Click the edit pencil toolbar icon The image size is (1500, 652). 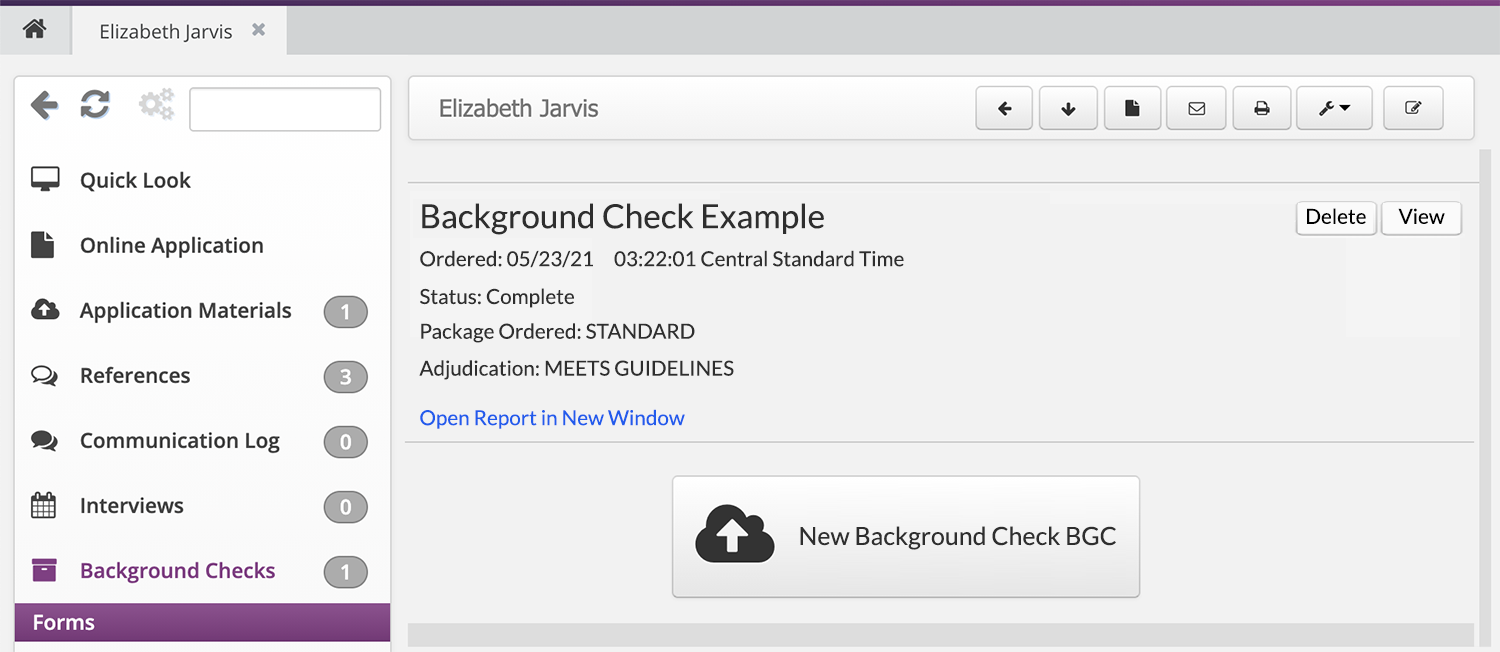point(1413,109)
